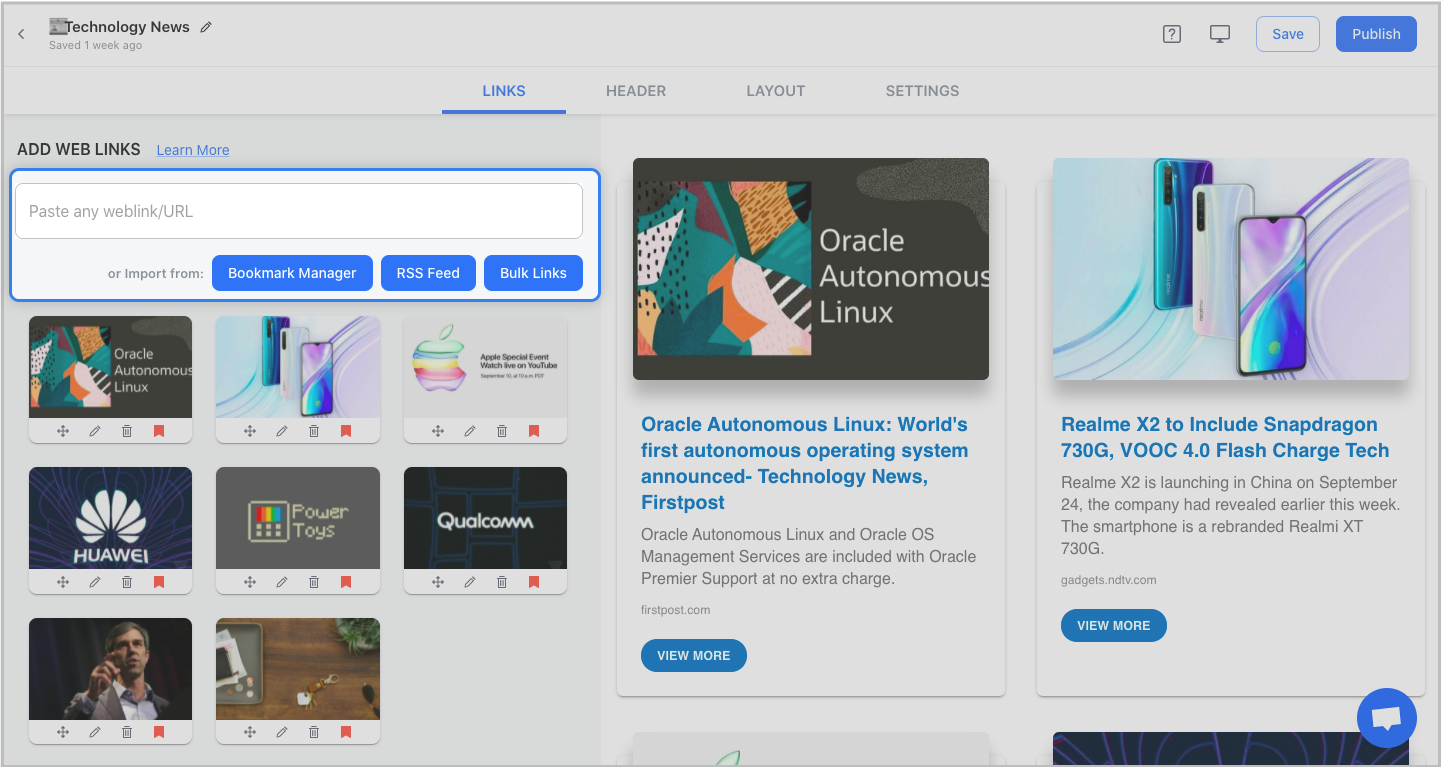1442x767 pixels.
Task: Edit the PowerToys card
Action: coord(282,582)
